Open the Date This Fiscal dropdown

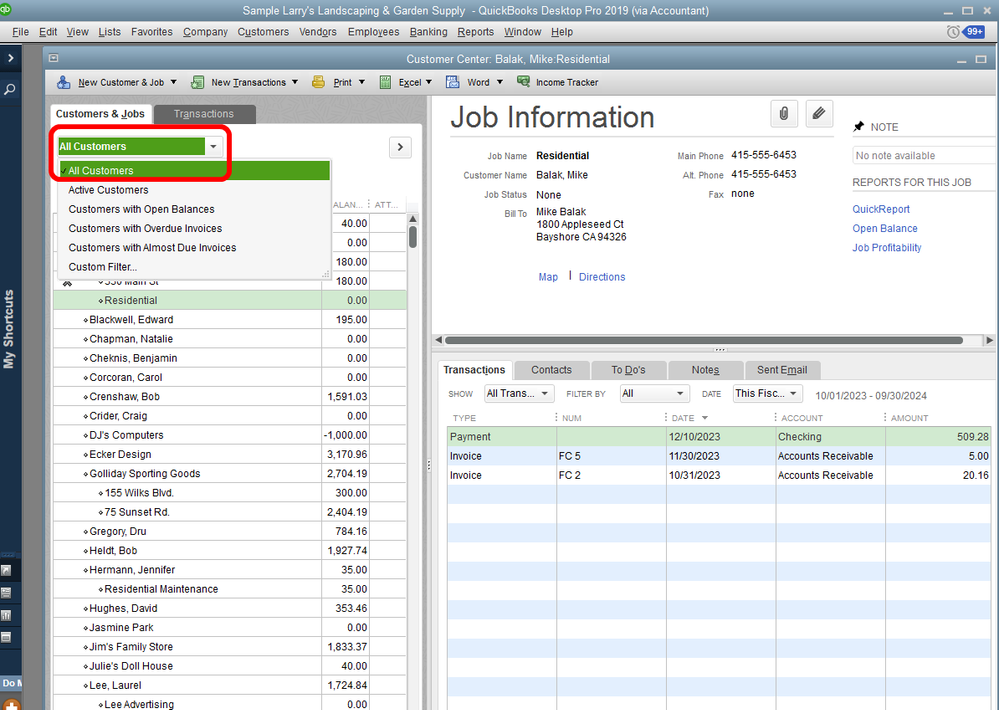(767, 394)
